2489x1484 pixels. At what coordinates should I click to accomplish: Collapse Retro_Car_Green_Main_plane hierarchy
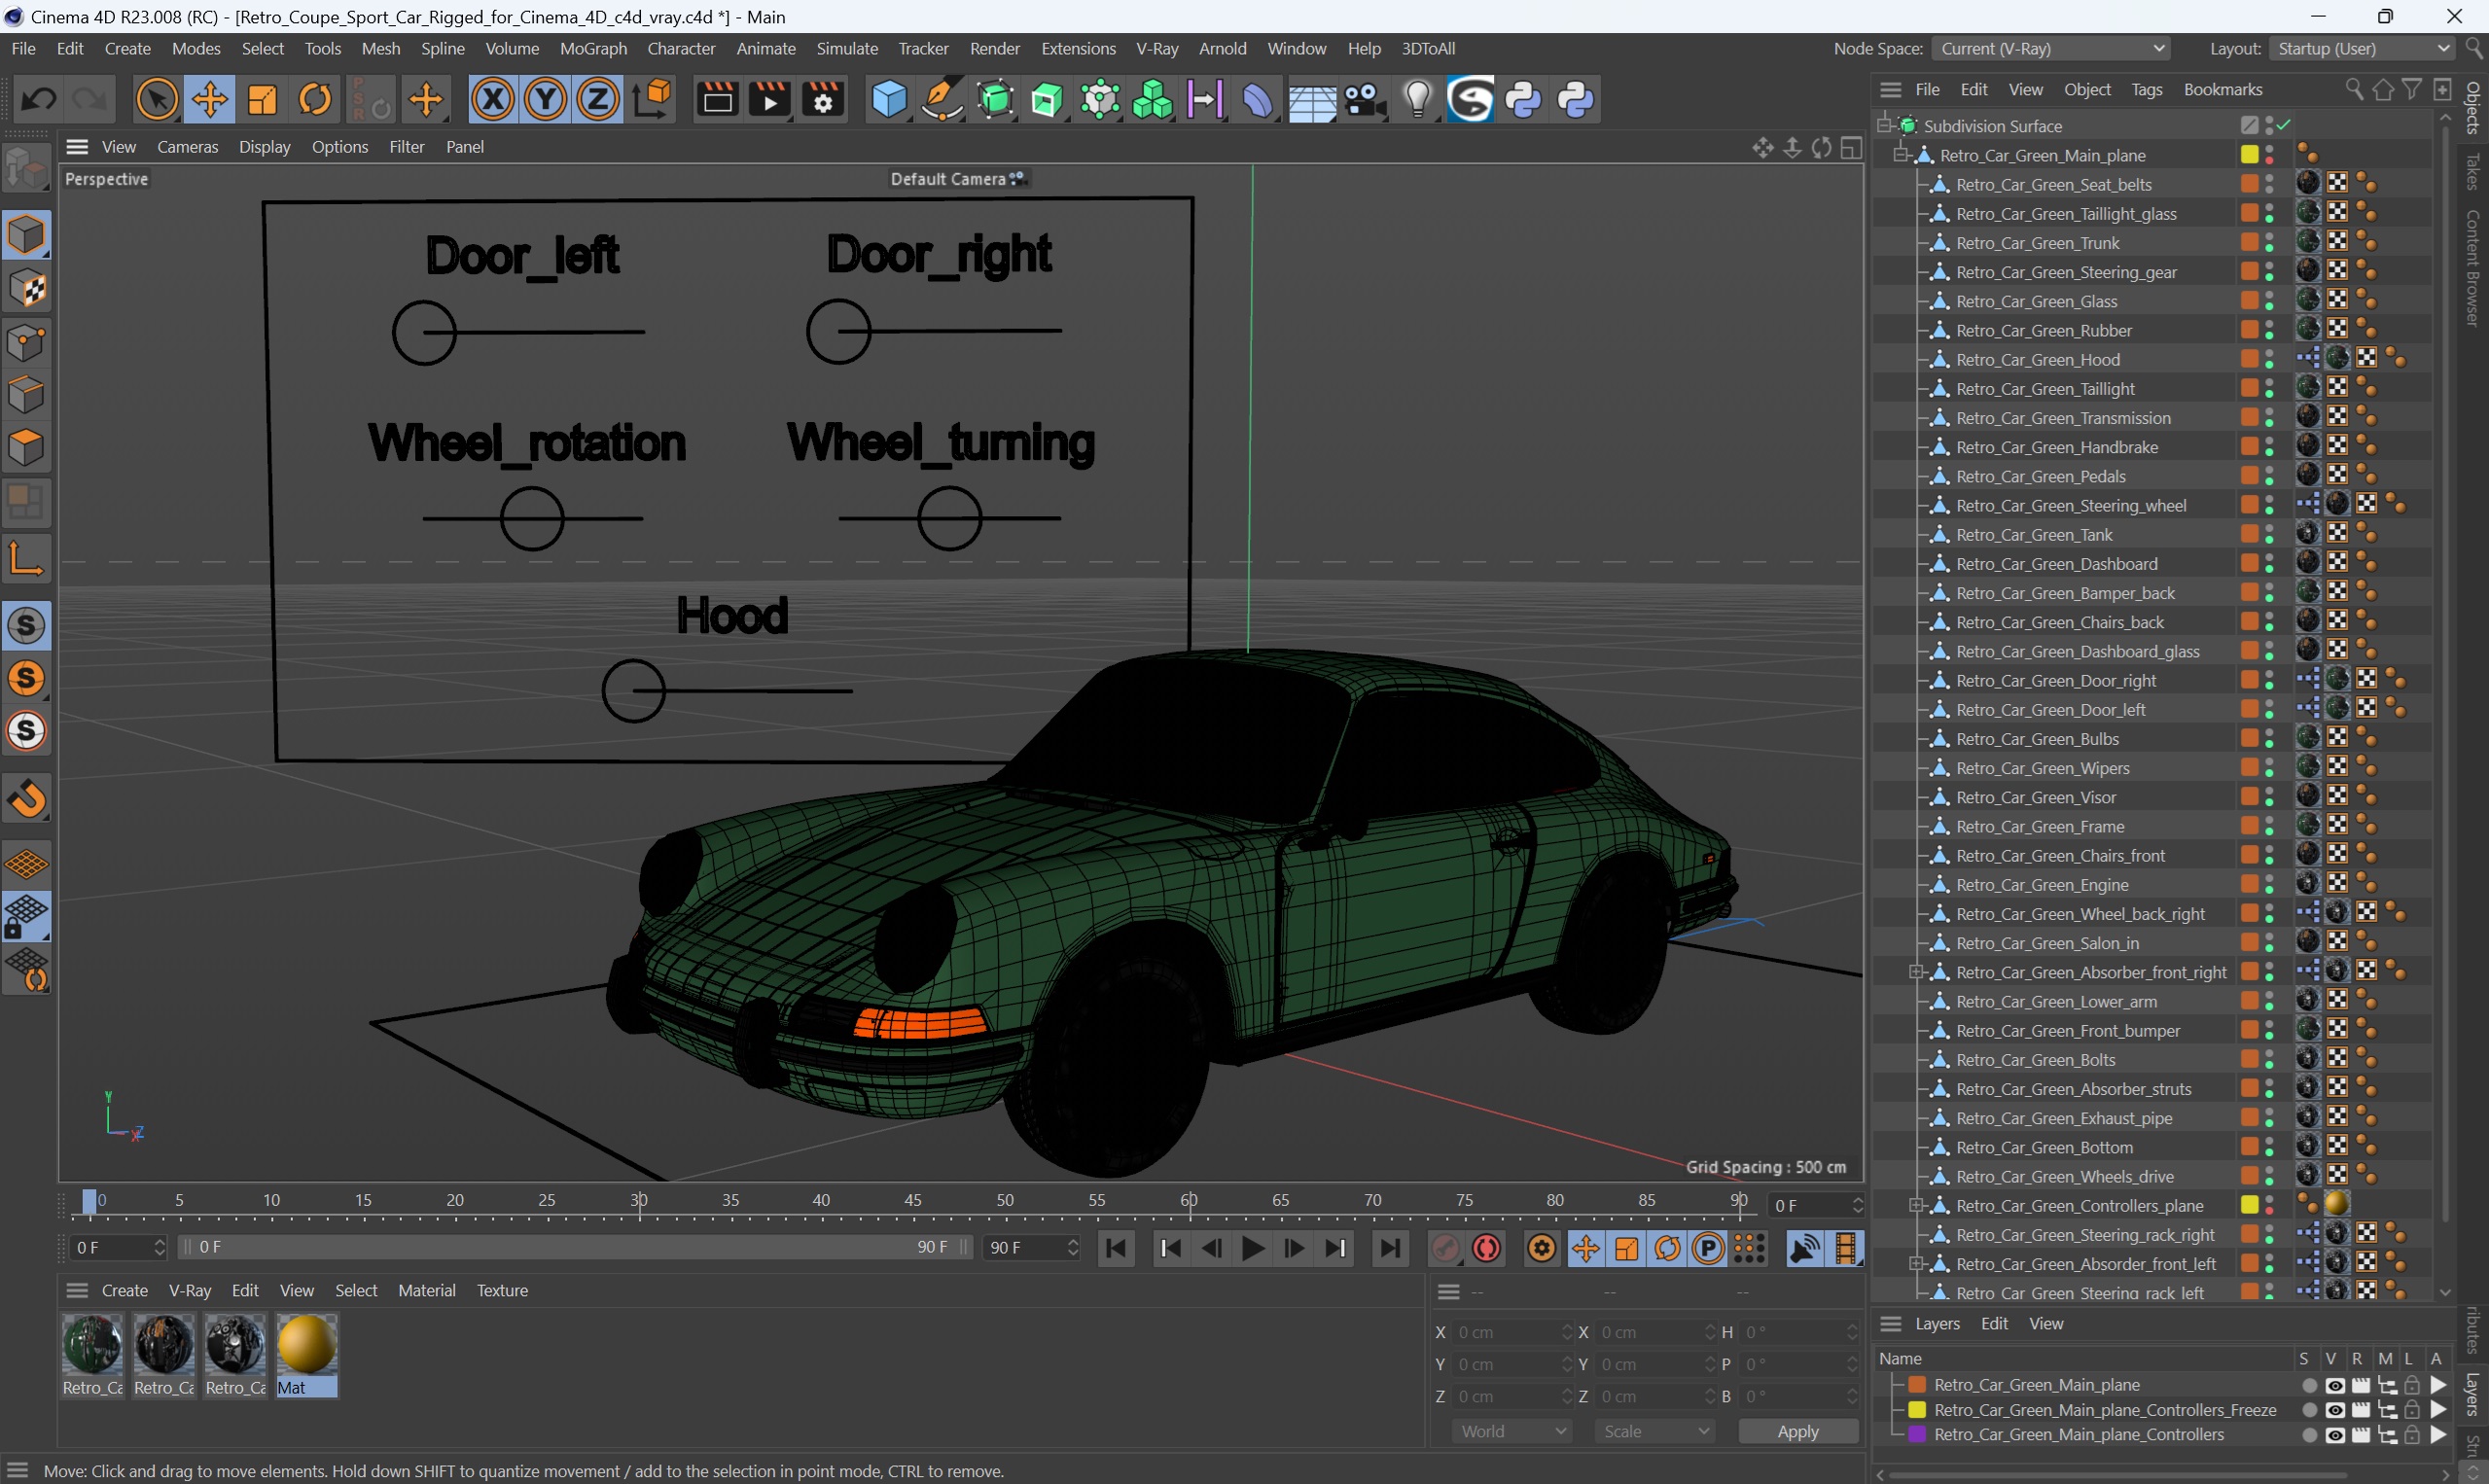[x=1900, y=155]
